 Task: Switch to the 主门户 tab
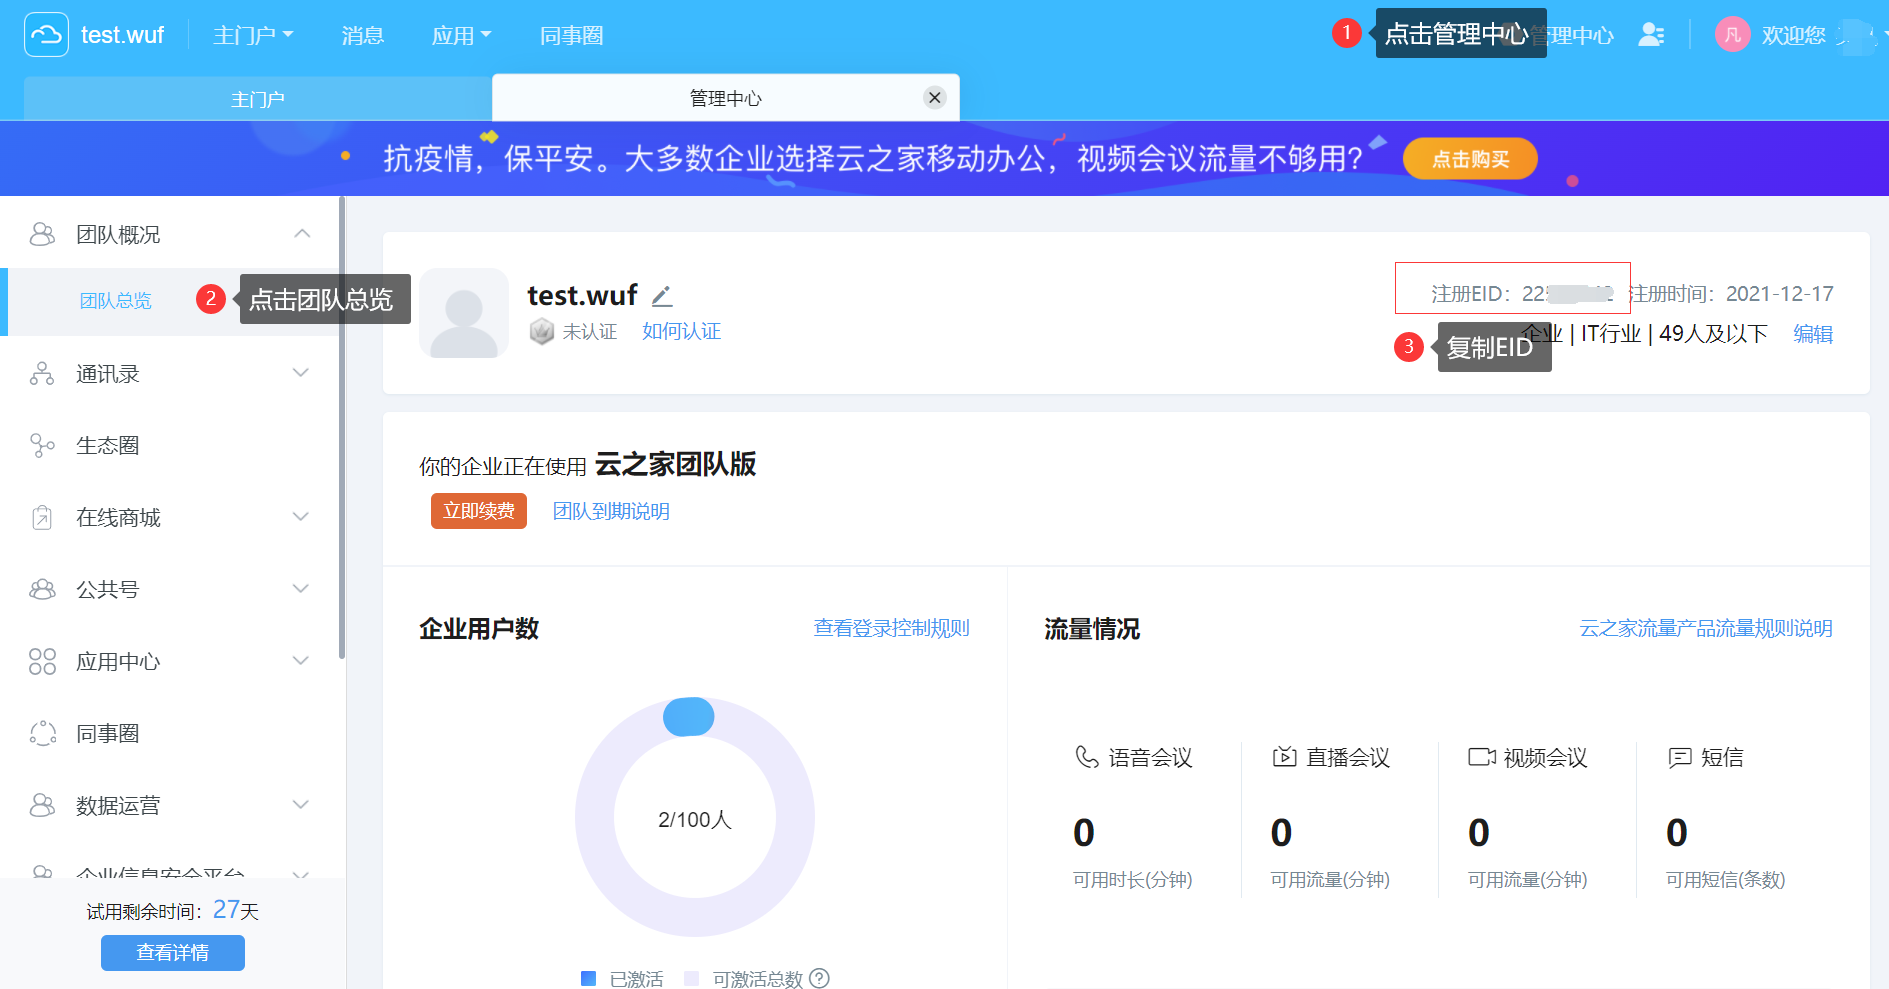click(258, 99)
